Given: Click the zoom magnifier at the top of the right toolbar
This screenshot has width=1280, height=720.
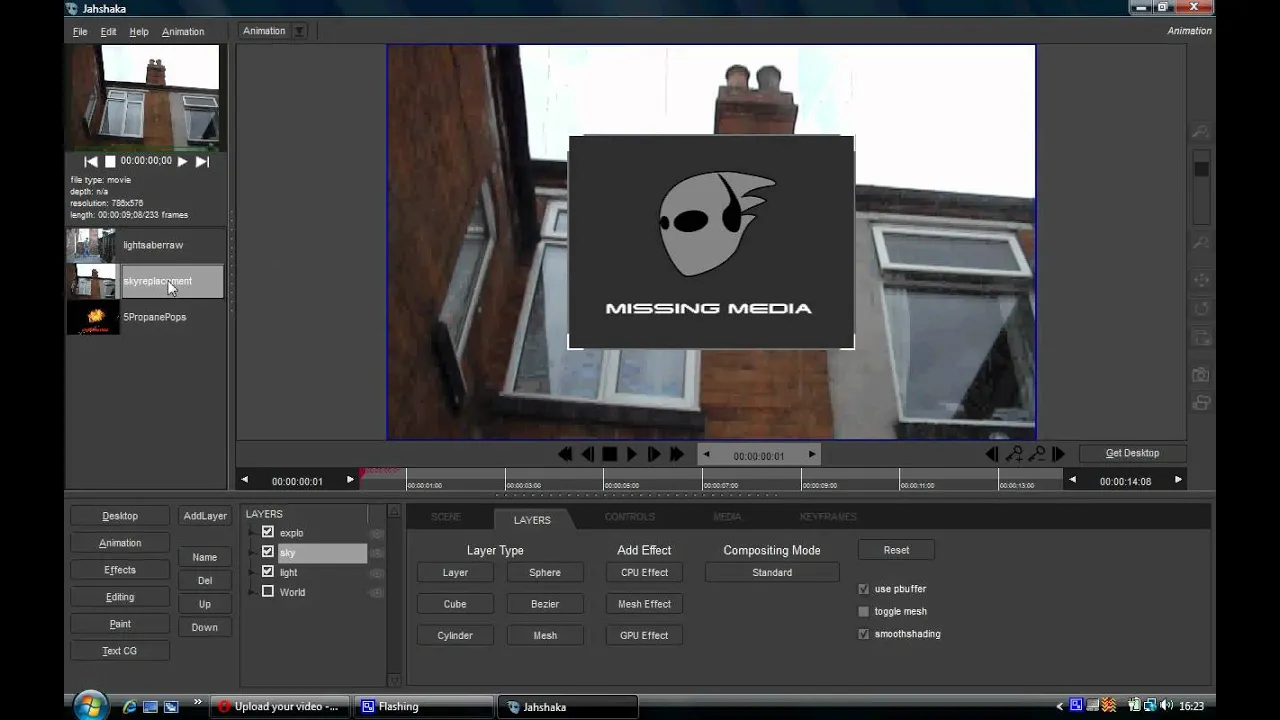Looking at the screenshot, I should point(1201,132).
